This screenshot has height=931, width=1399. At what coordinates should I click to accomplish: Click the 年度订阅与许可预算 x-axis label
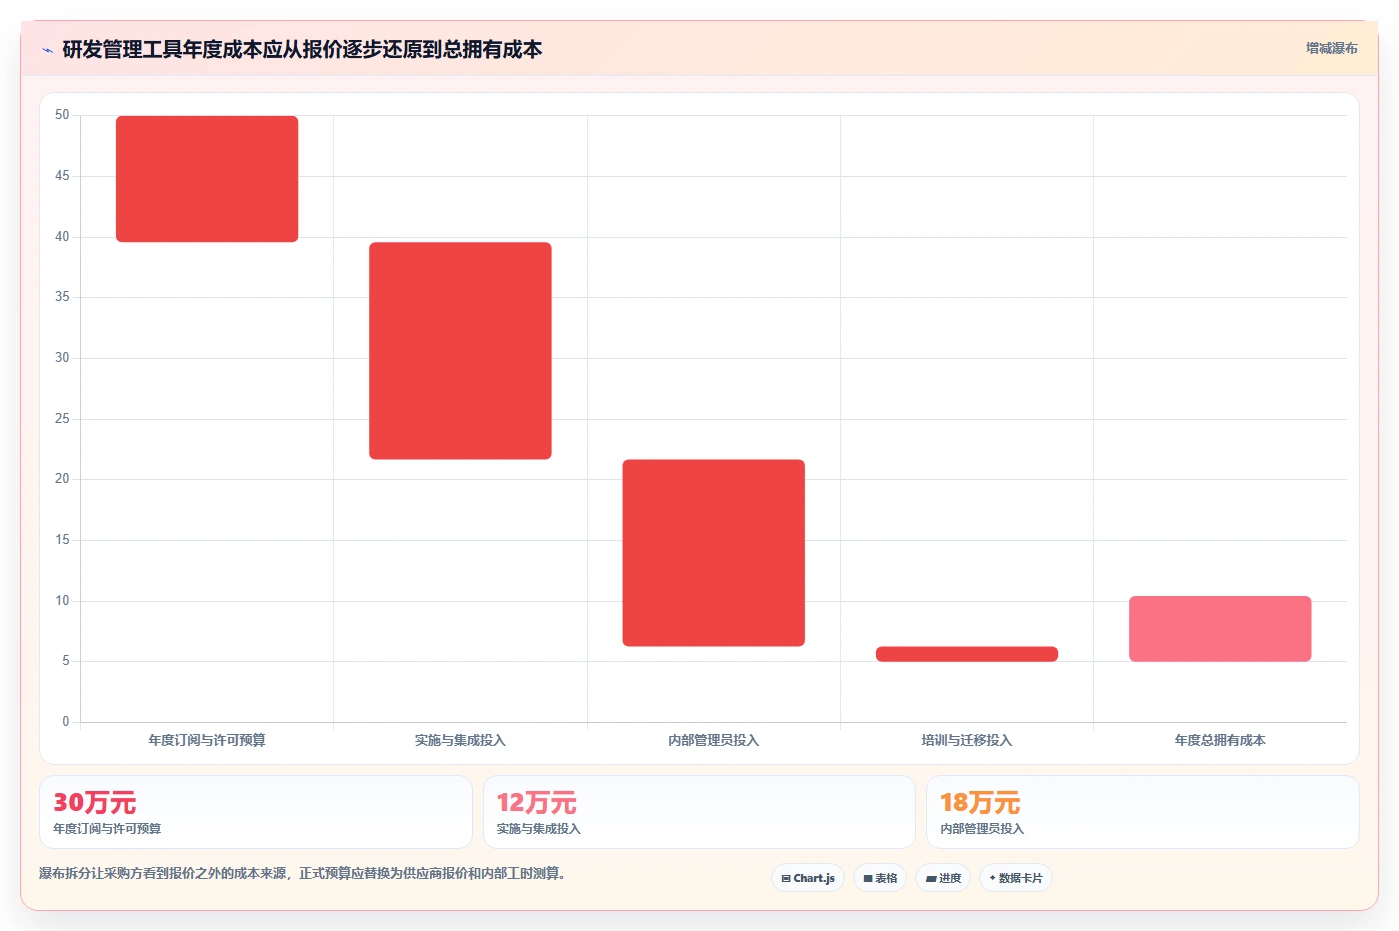207,740
